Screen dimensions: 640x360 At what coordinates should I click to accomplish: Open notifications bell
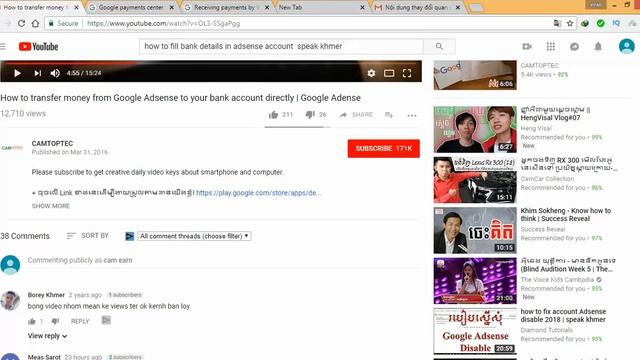[x=598, y=47]
